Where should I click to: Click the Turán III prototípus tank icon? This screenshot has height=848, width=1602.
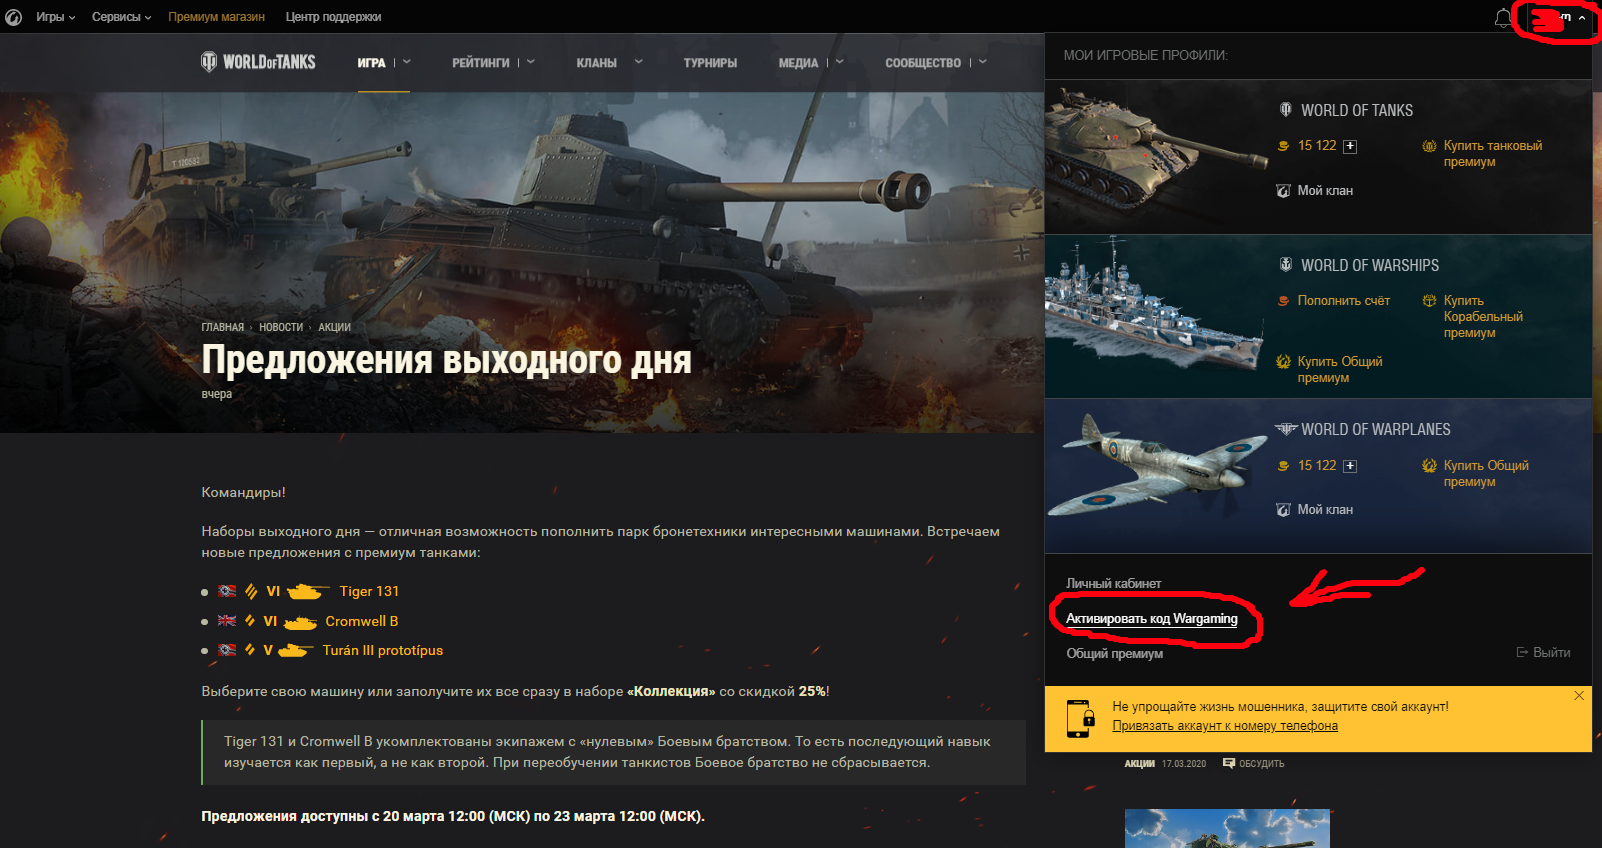click(296, 651)
